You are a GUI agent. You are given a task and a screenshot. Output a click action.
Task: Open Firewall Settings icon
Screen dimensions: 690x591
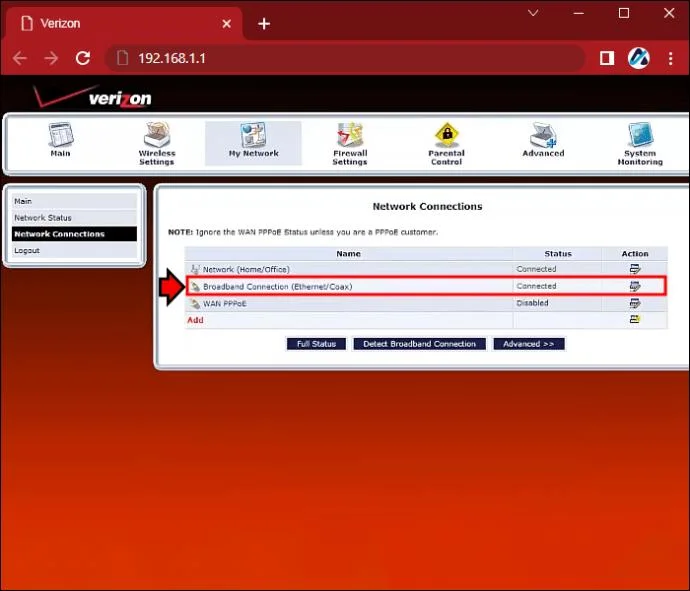[x=350, y=136]
